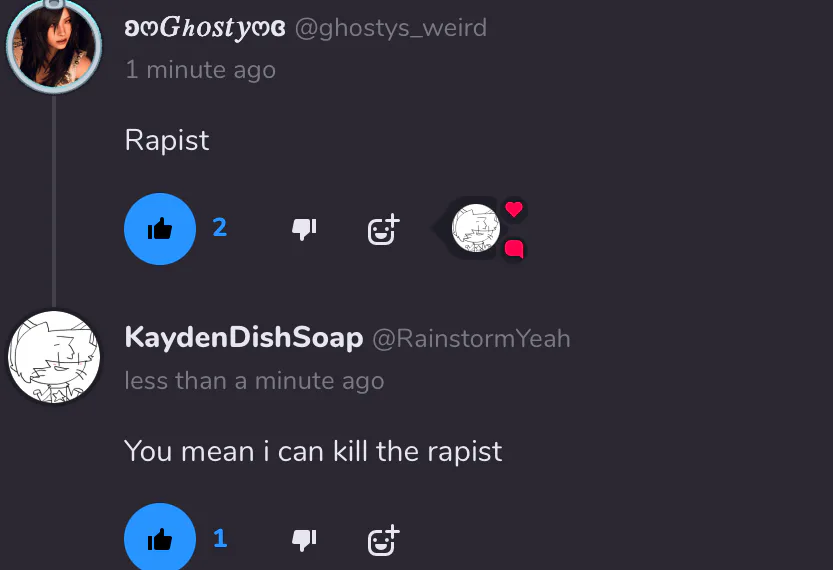Click the like count 2

220,227
